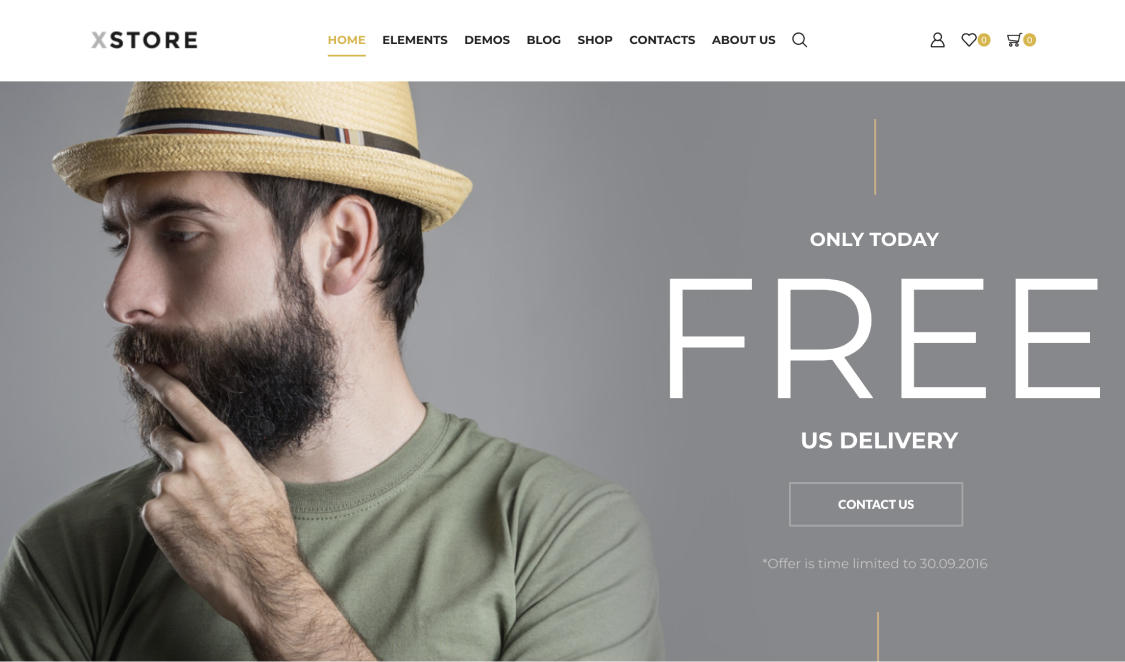Click the wishlist count badge
The image size is (1125, 662).
tap(984, 40)
